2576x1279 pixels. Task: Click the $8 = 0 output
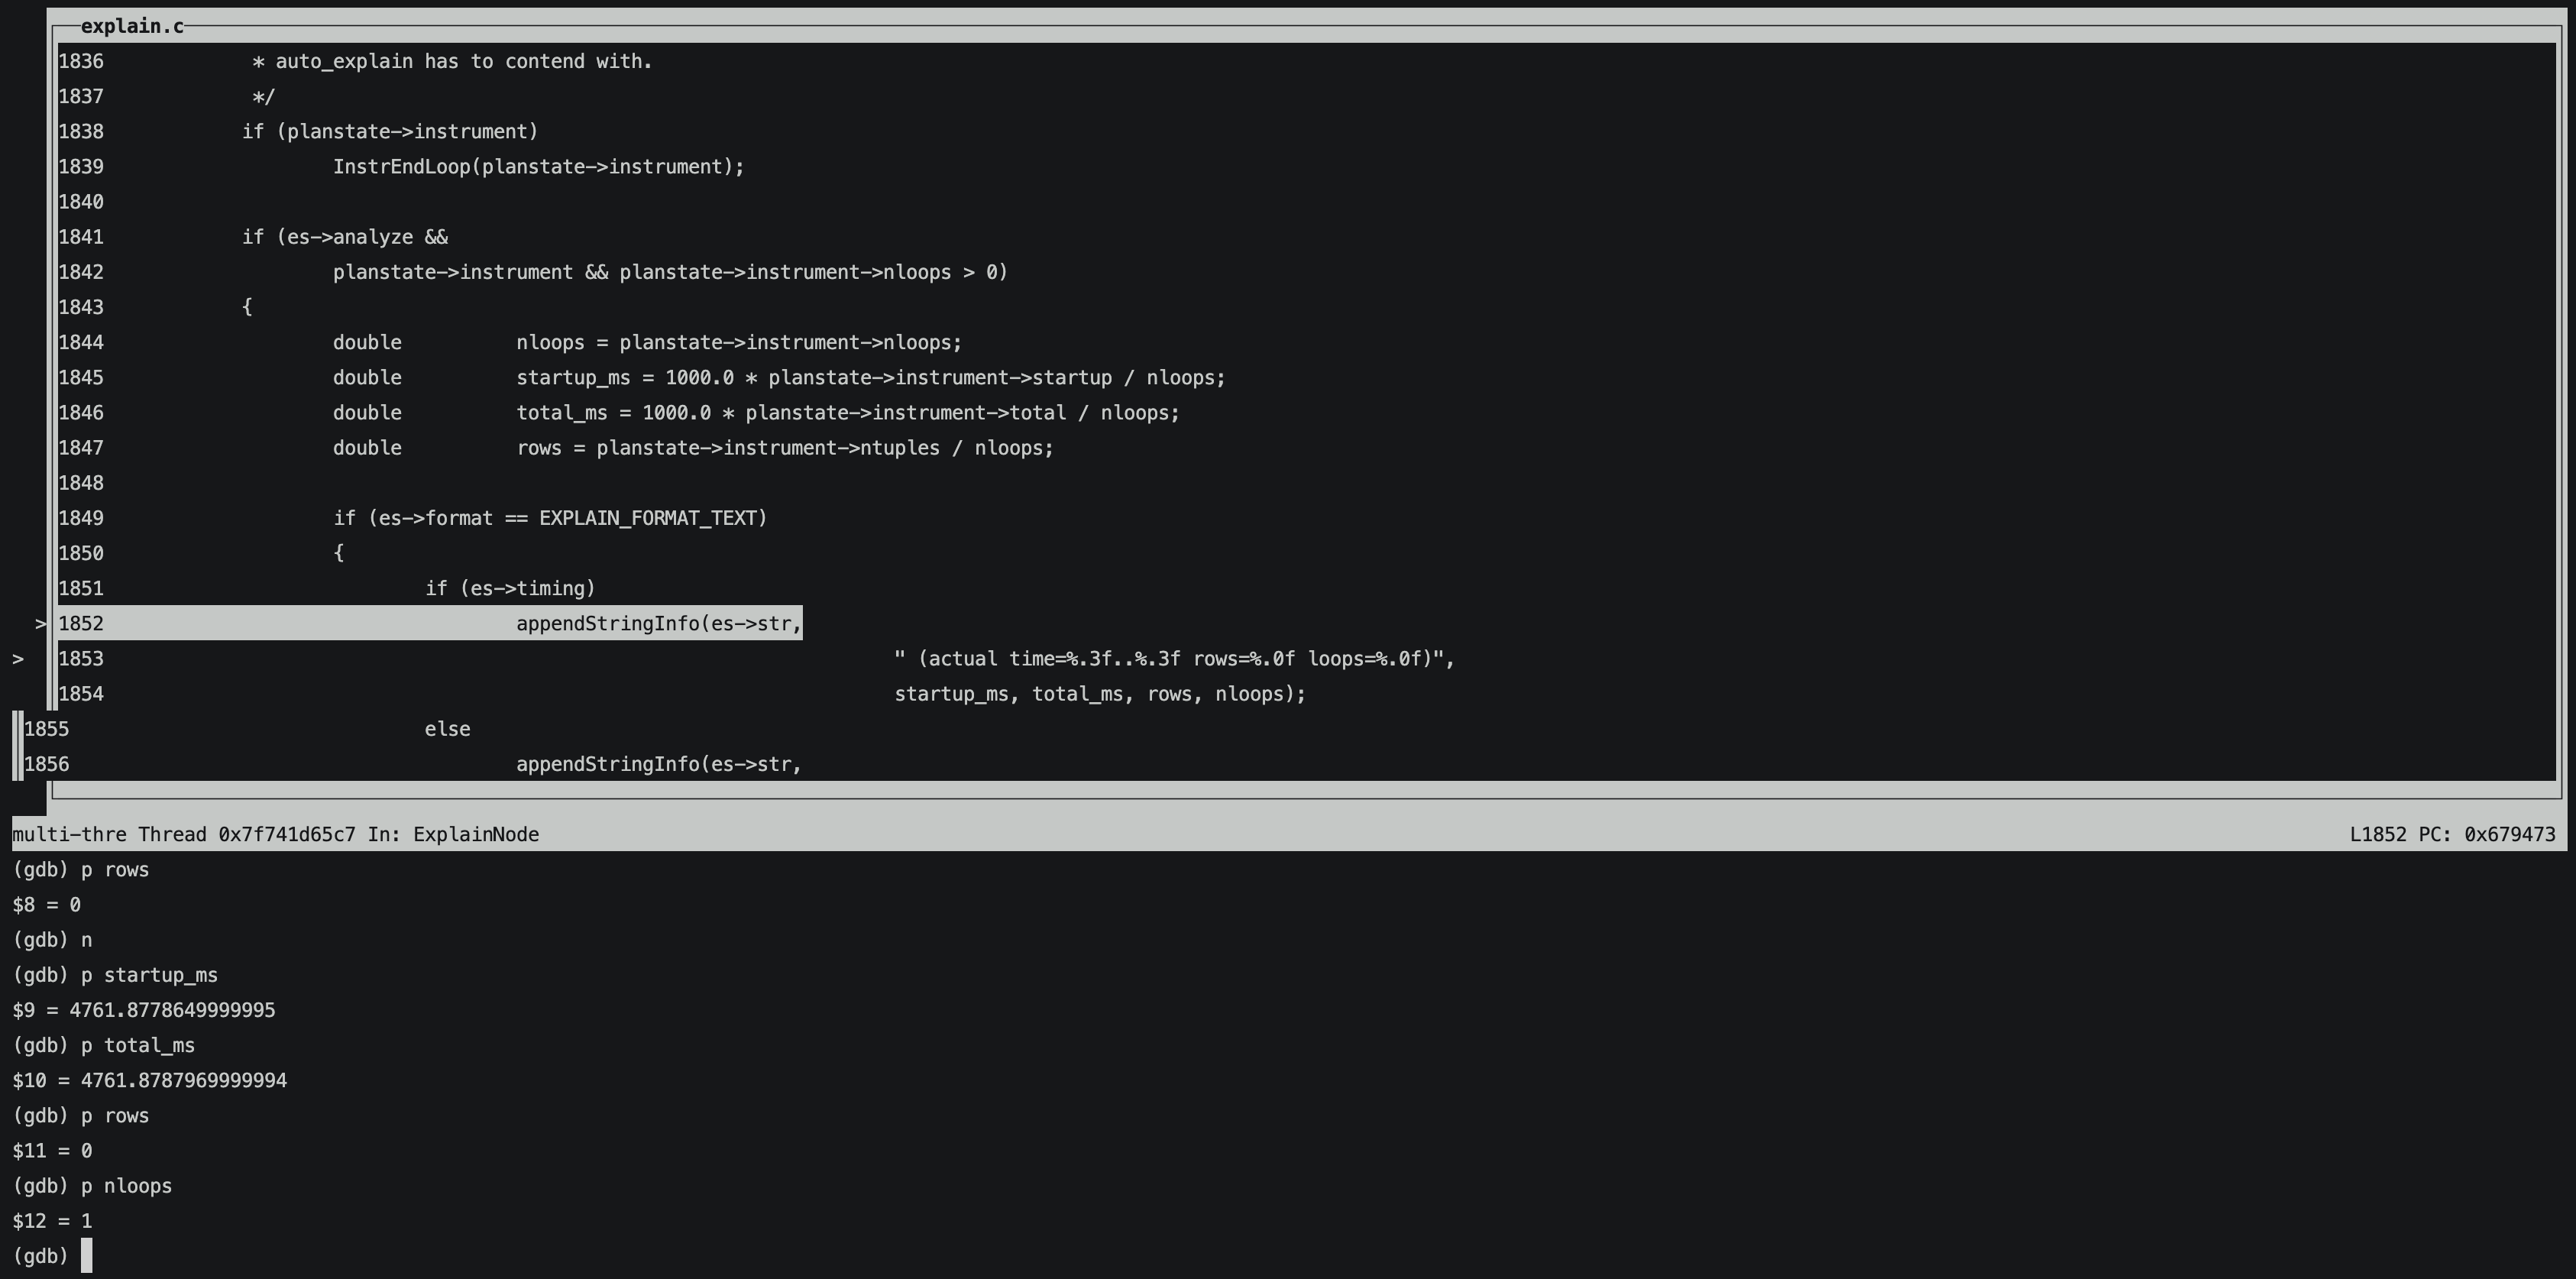(46, 905)
